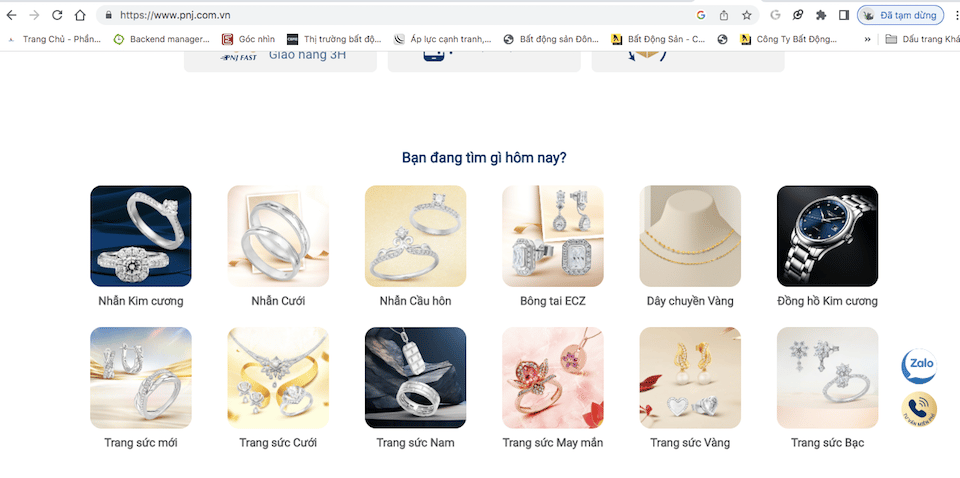The height and width of the screenshot is (478, 960).
Task: Open Dây chuyền Vàng category image
Action: coord(690,236)
